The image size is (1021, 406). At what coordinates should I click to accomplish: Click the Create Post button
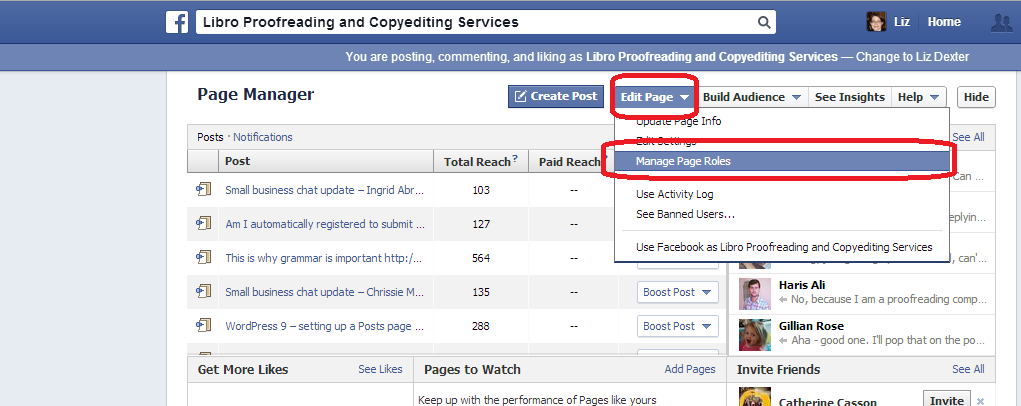tap(555, 97)
